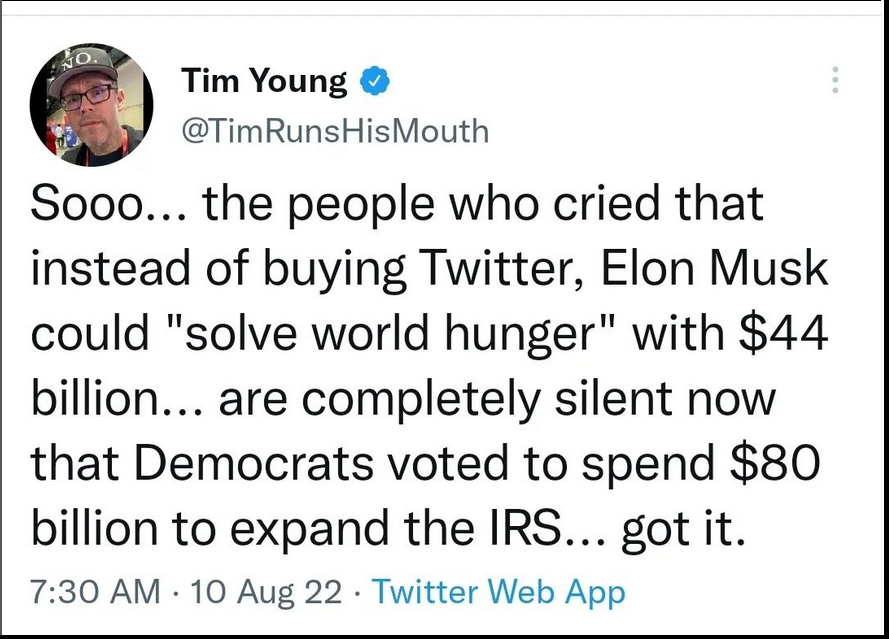
Task: Click Elon Musk in the tweet text
Action: click(714, 268)
